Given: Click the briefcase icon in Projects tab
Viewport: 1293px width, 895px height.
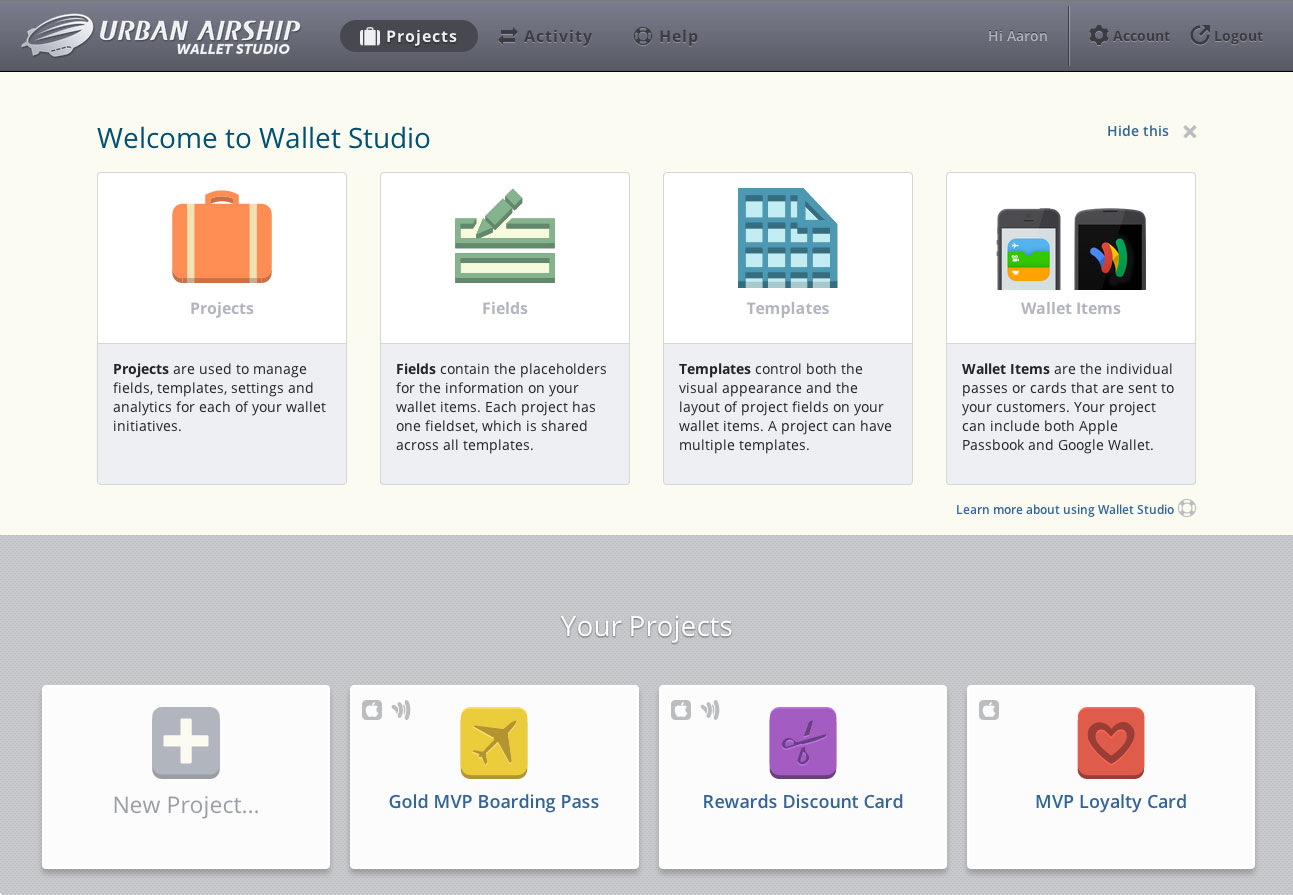Looking at the screenshot, I should (x=370, y=36).
